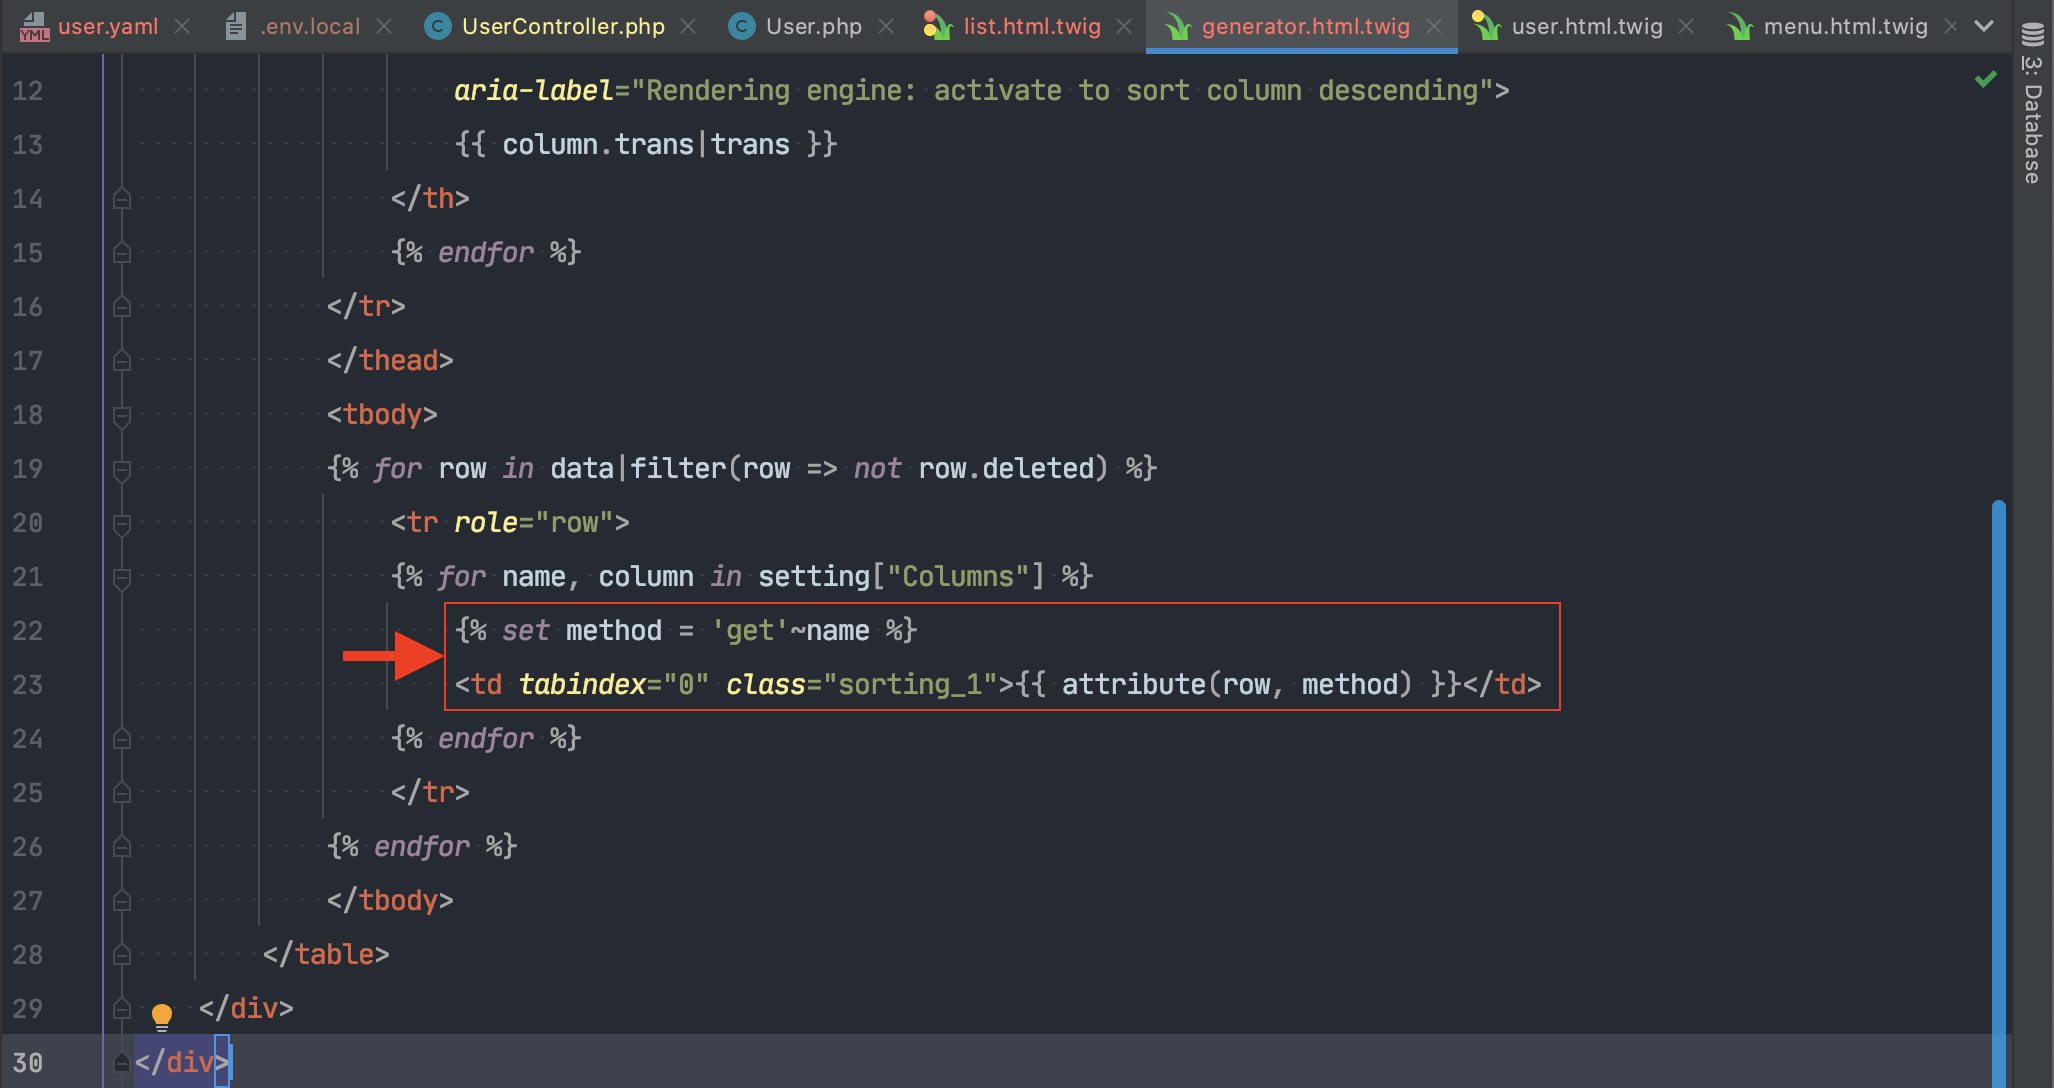2054x1088 pixels.
Task: Close the generator.html.twig tab
Action: pos(1434,27)
